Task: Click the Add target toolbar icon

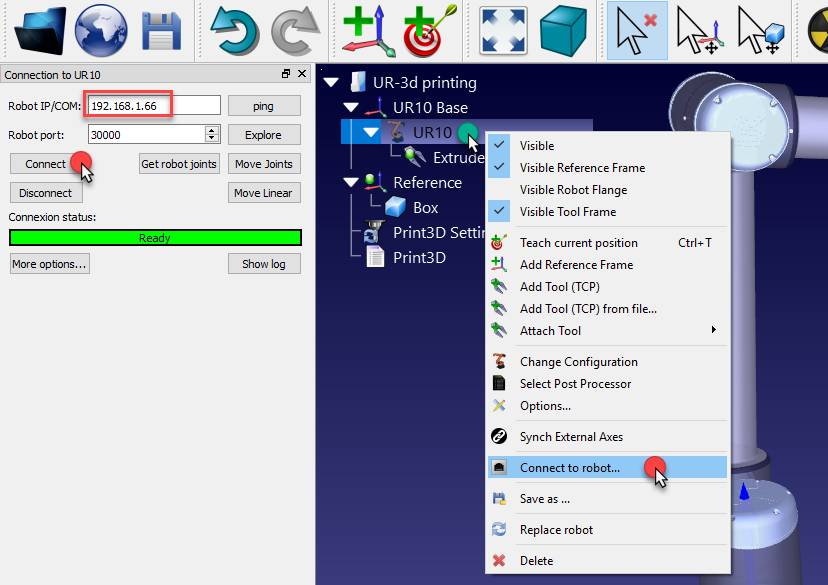Action: tap(428, 30)
